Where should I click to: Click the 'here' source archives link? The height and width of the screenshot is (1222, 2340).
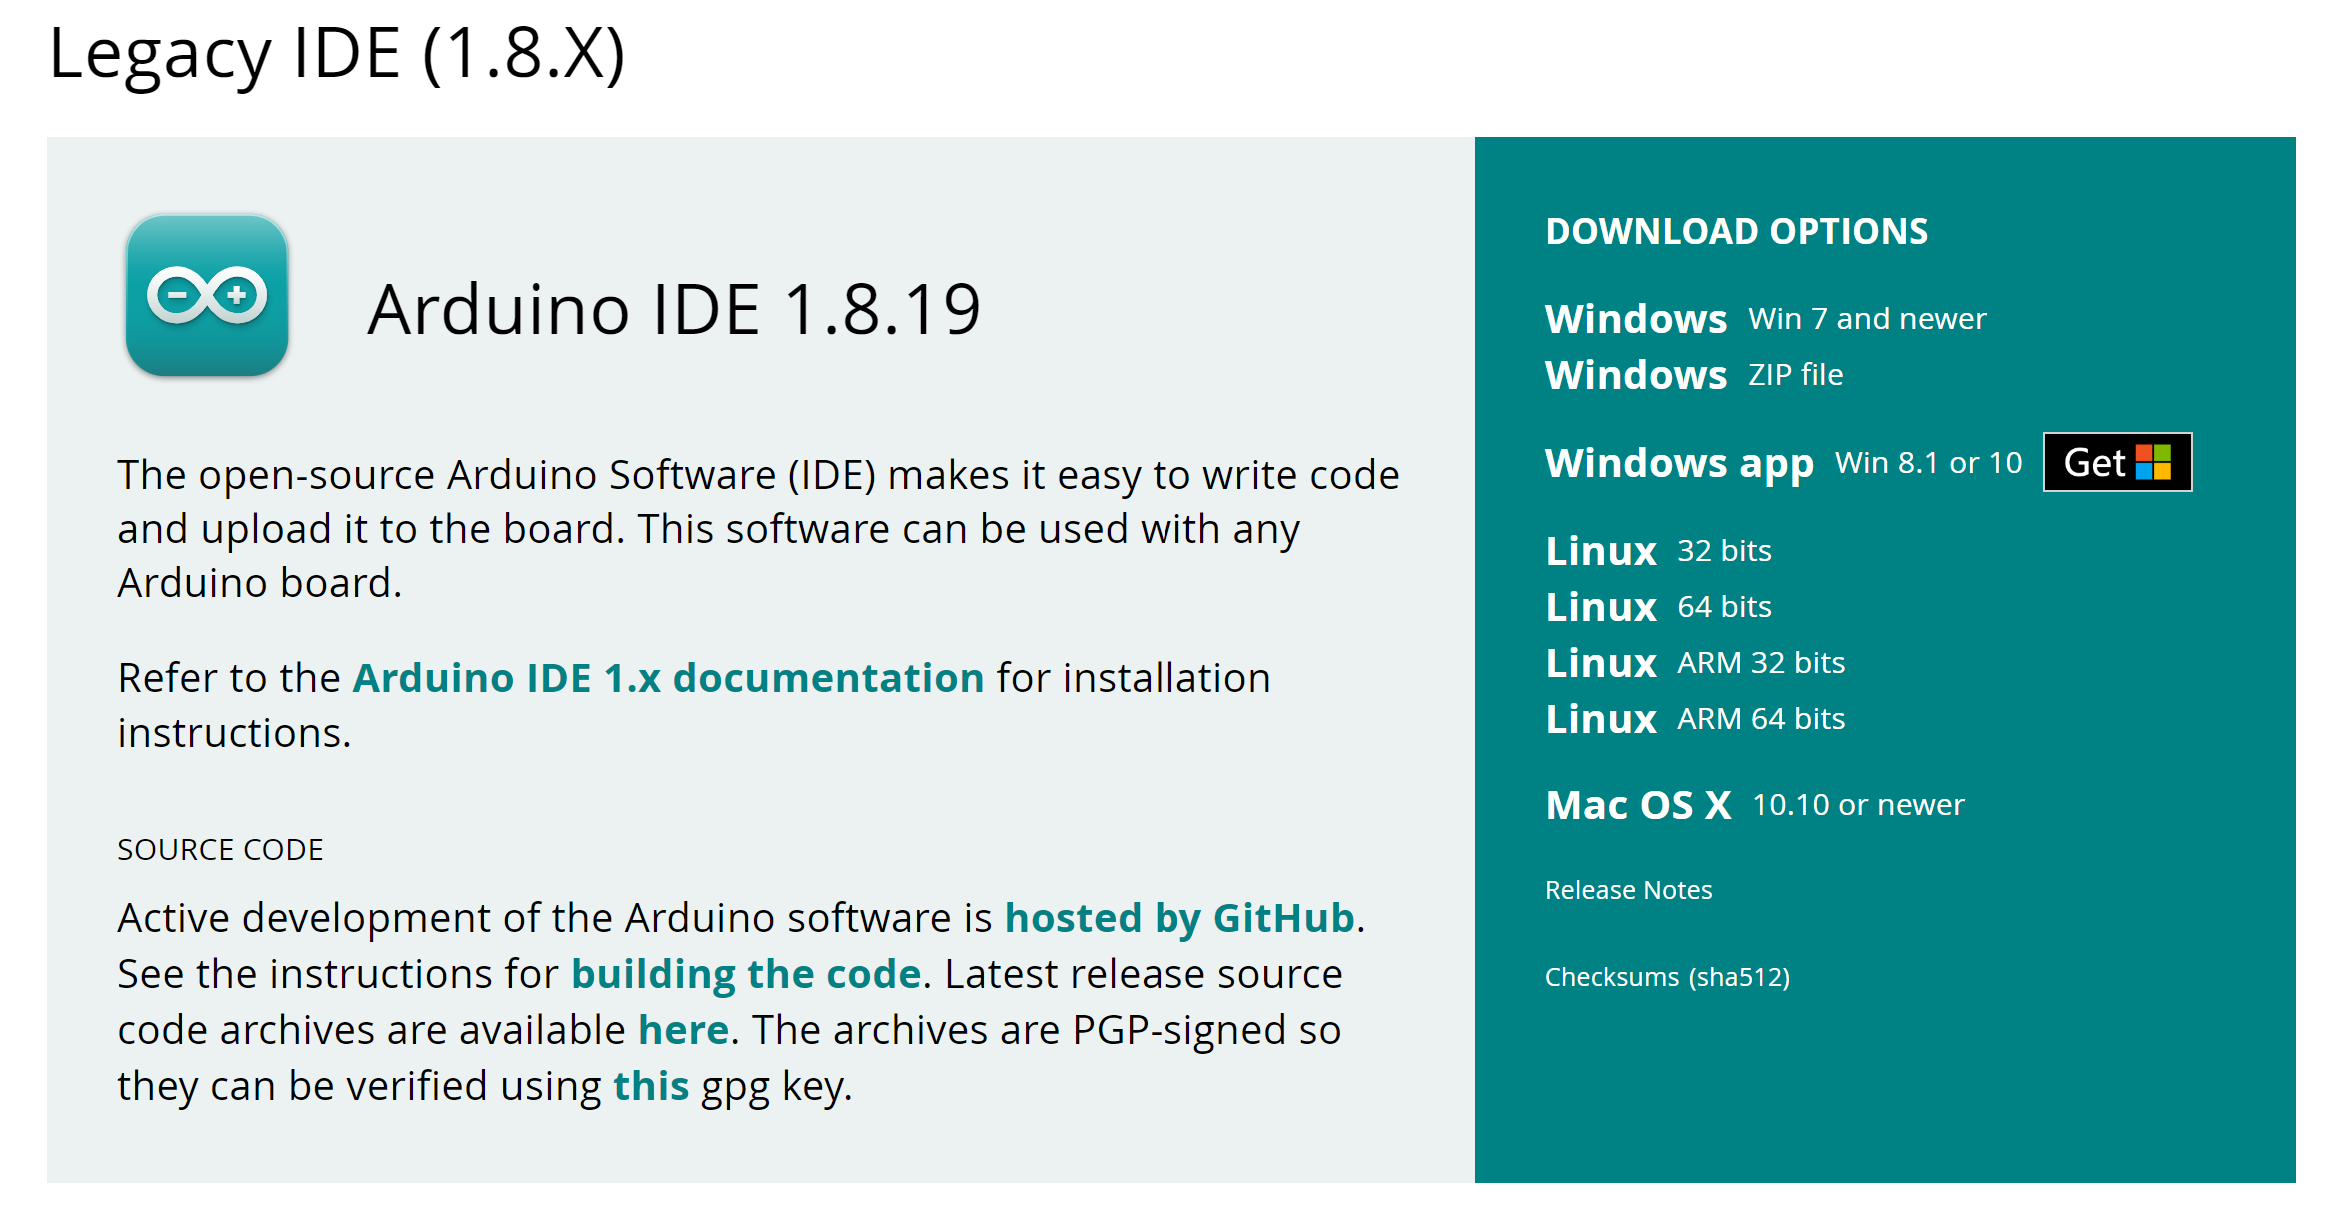[683, 1030]
